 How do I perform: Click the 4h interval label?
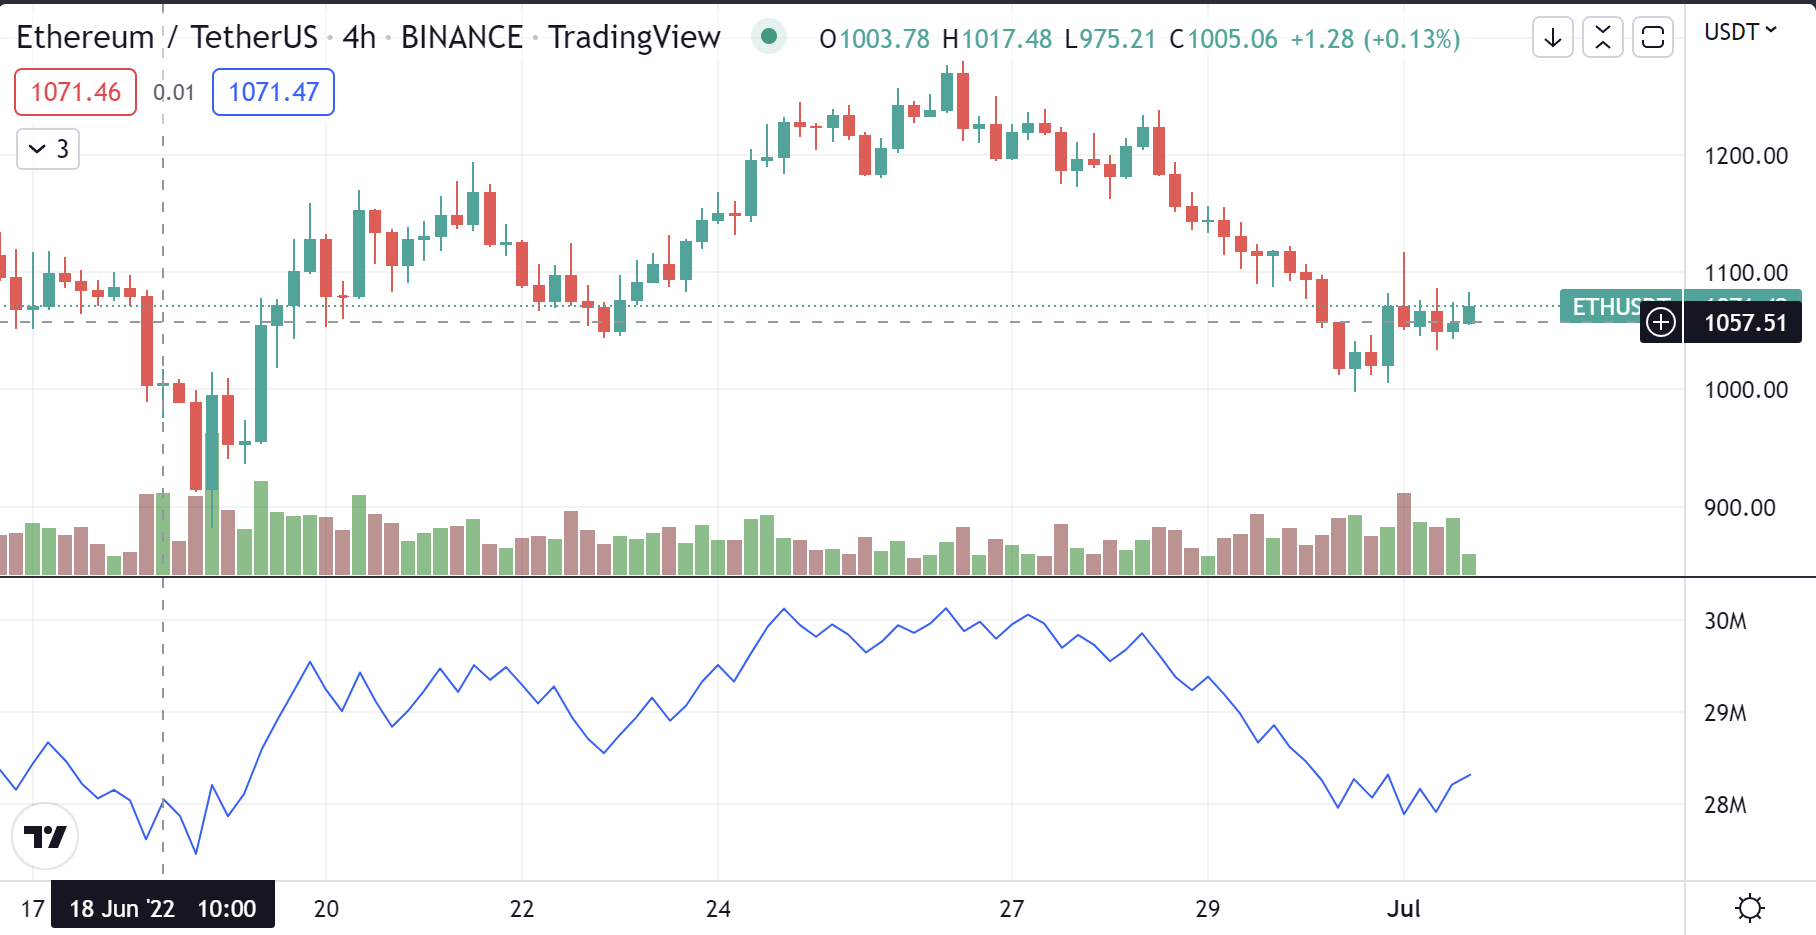(359, 37)
